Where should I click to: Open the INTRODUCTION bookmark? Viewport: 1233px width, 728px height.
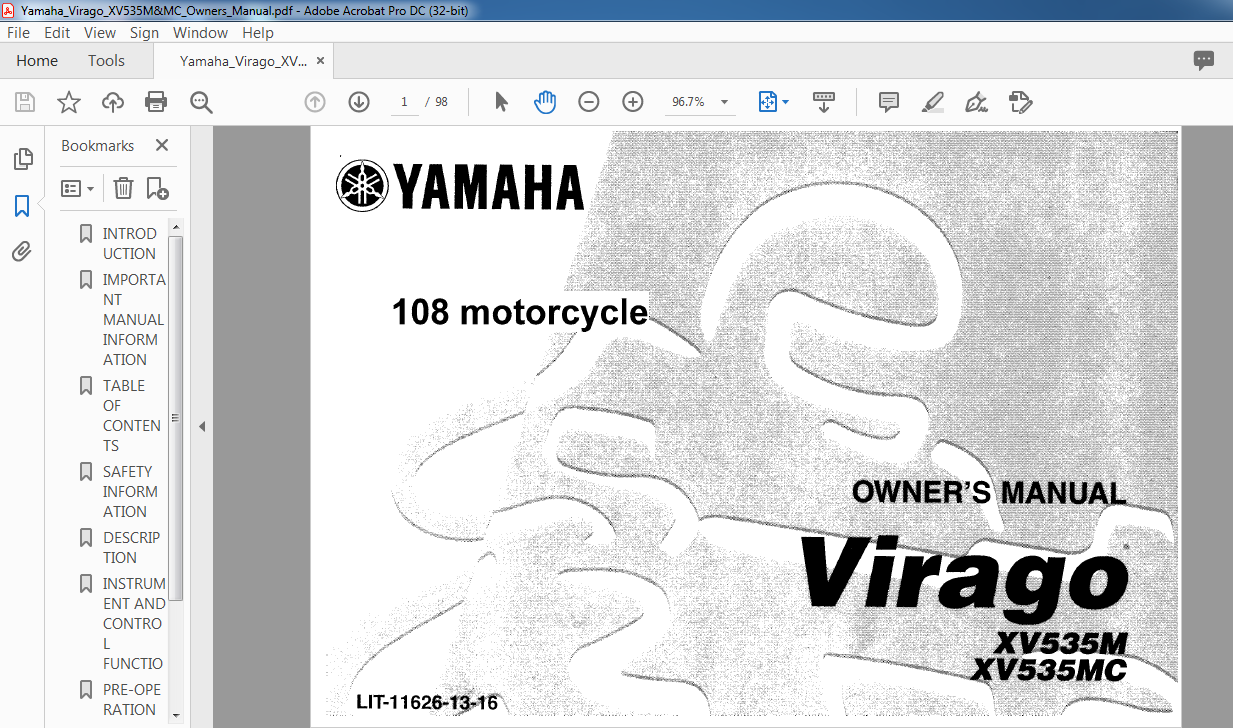(130, 244)
